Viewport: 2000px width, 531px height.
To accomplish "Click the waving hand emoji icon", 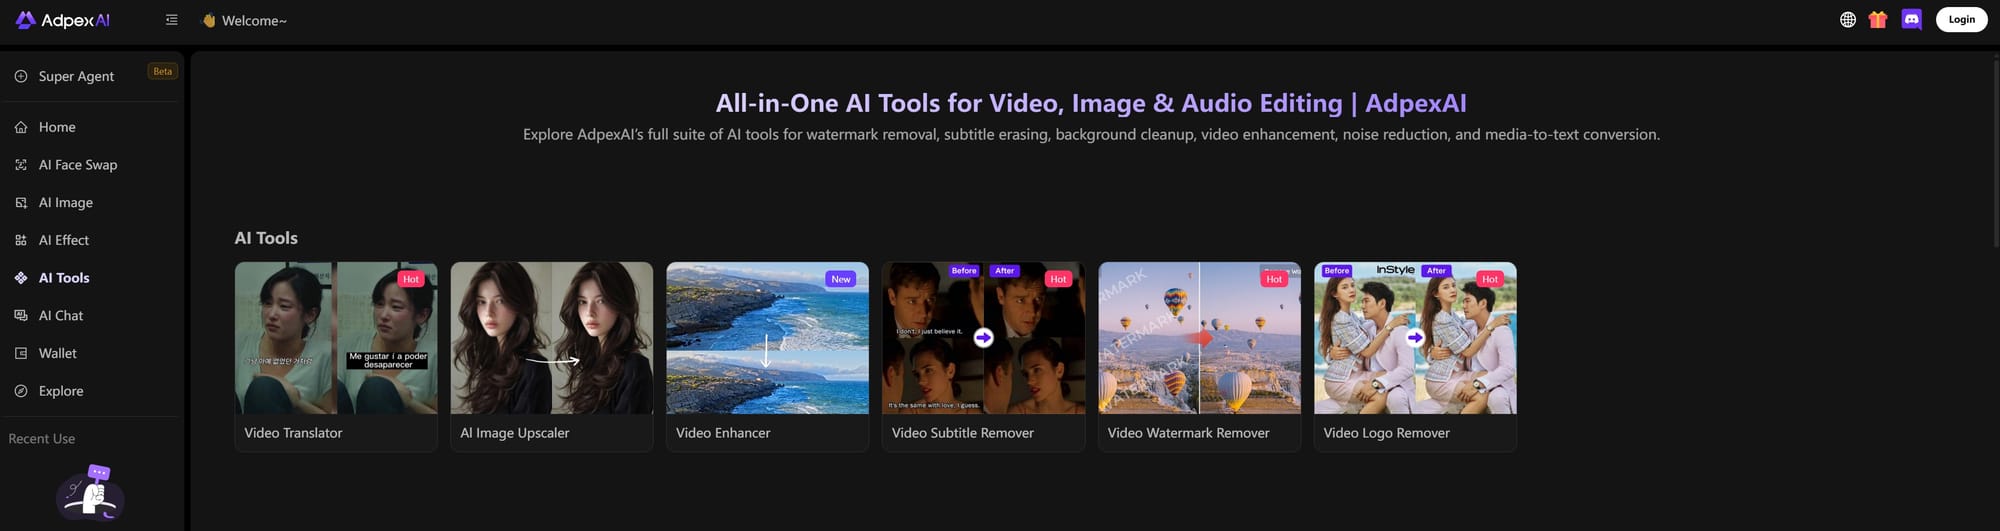I will 209,20.
